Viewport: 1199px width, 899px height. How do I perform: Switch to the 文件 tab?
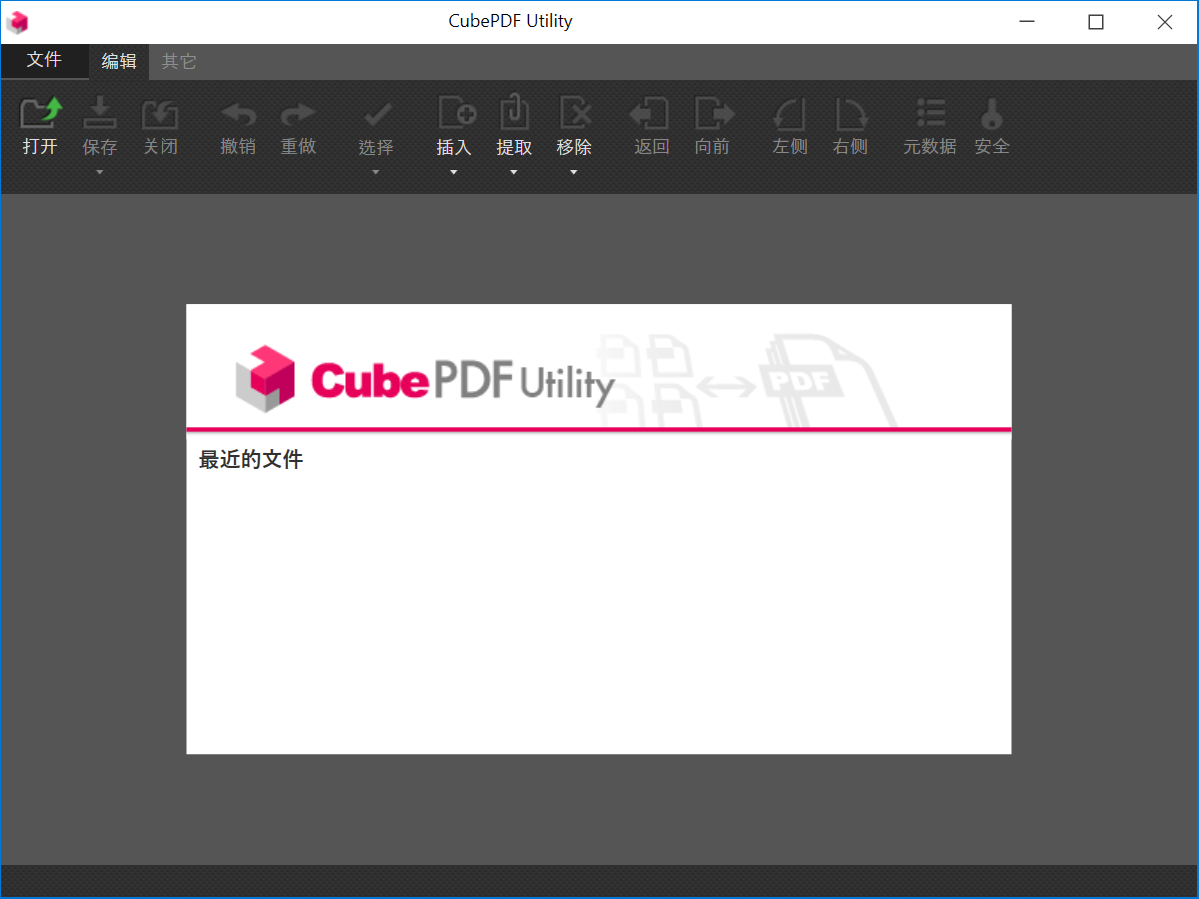click(45, 60)
